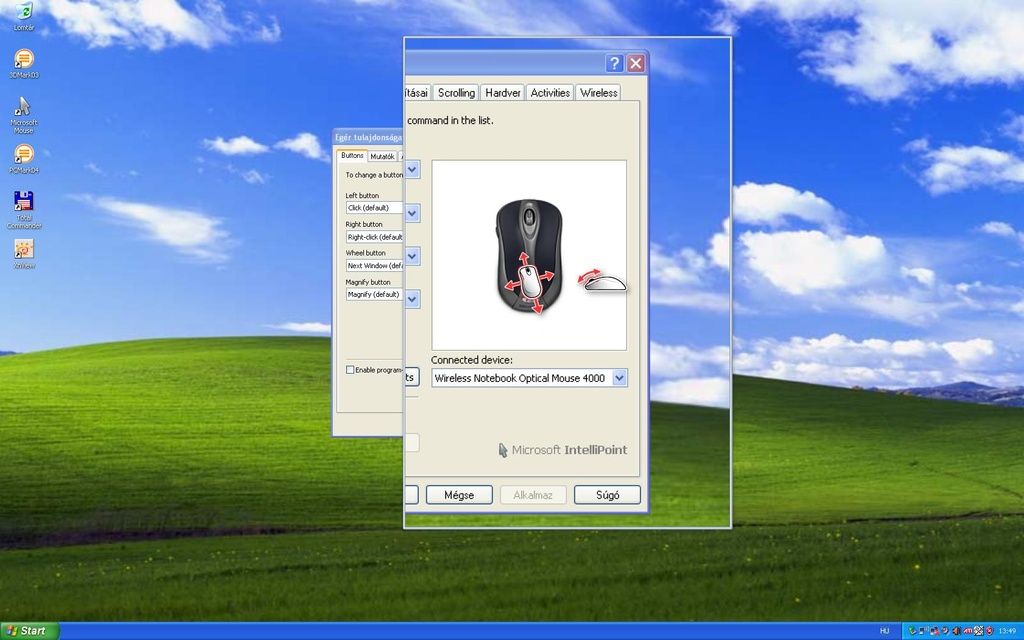Open the PCMark04 desktop shortcut

24,159
